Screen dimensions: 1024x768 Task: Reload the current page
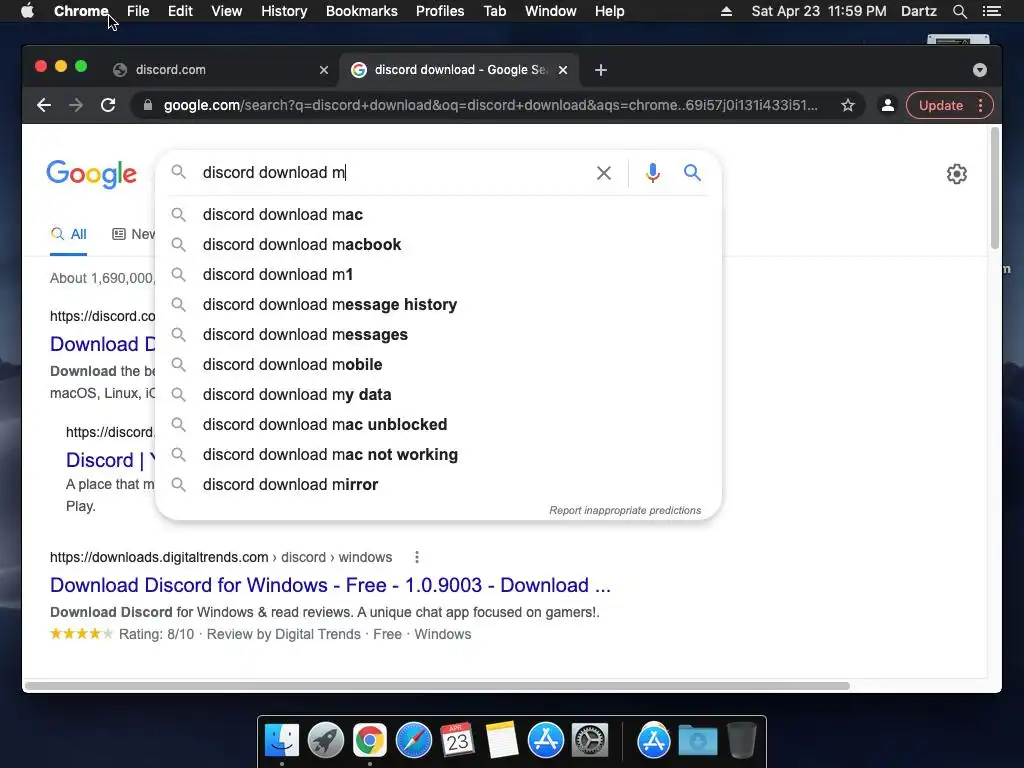pos(108,105)
